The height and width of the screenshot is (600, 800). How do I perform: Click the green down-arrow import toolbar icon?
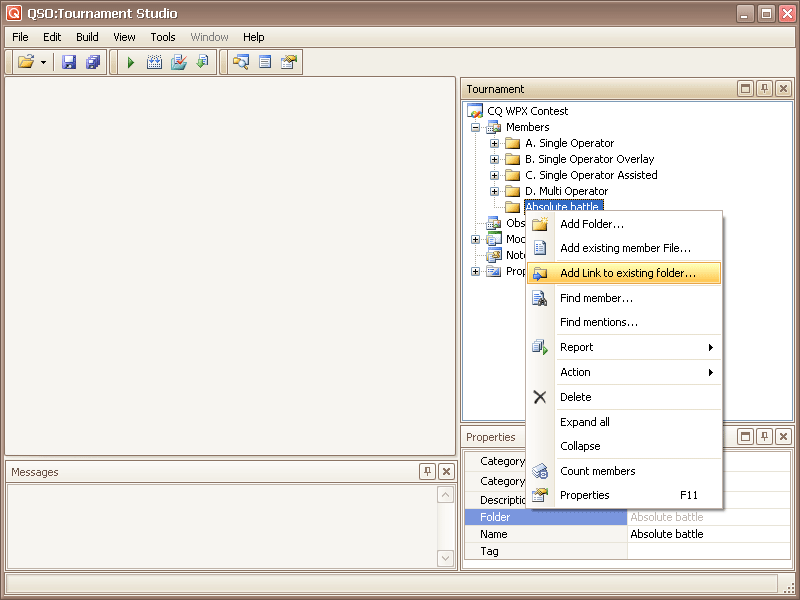(x=203, y=62)
